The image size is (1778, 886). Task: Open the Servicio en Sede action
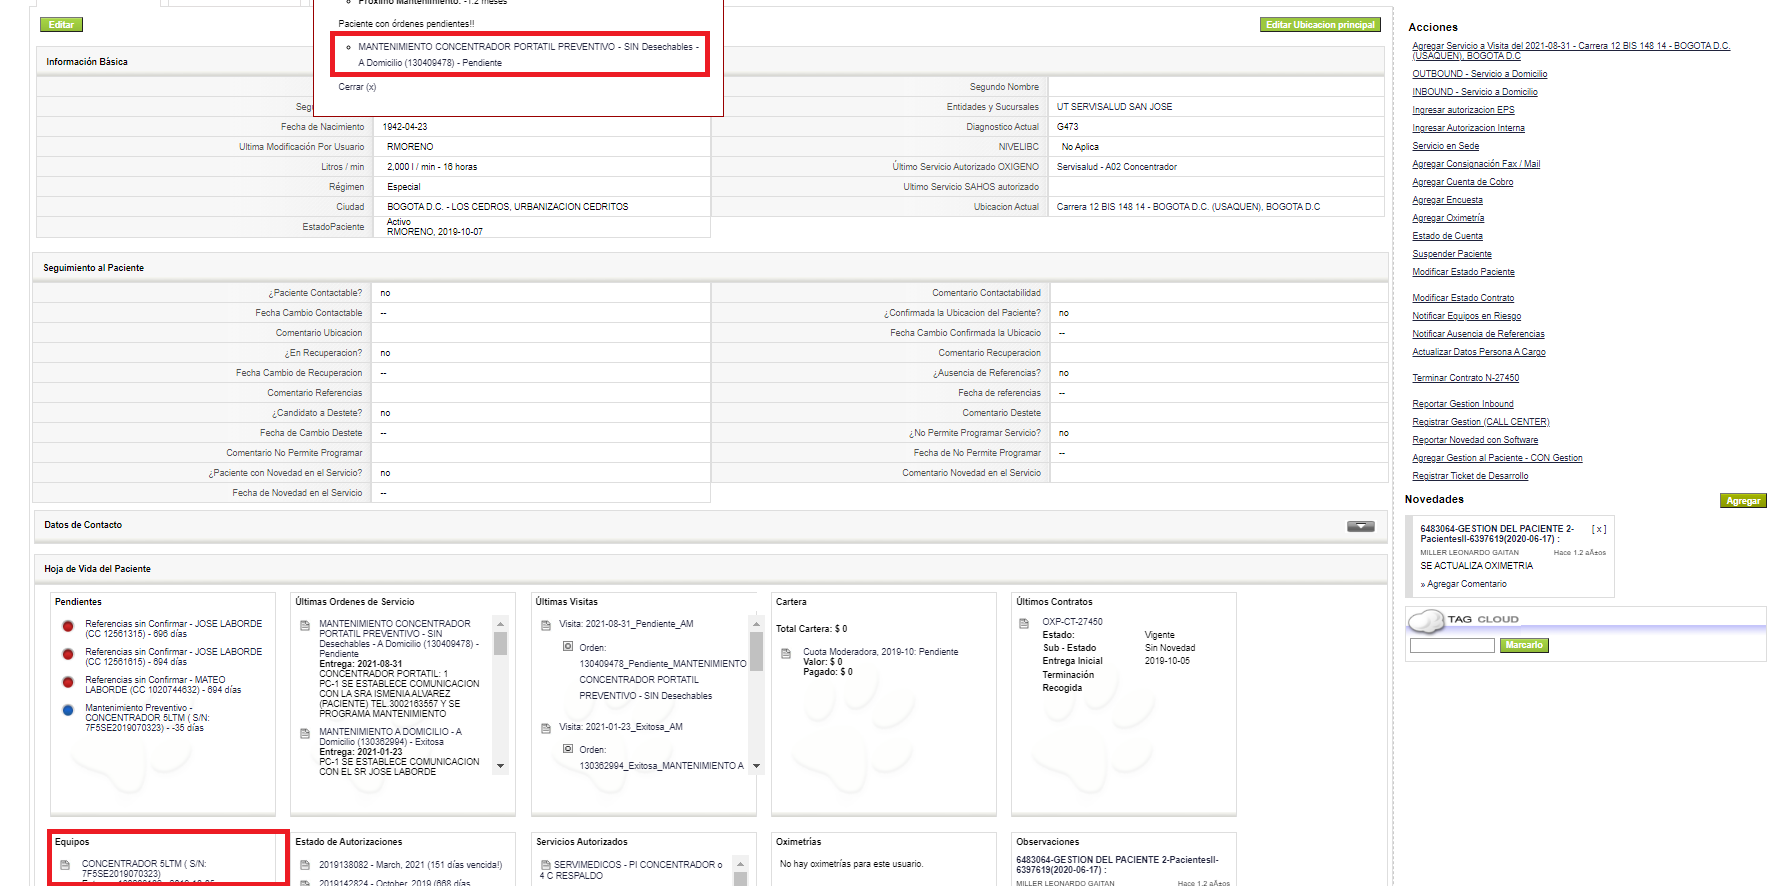pos(1445,146)
